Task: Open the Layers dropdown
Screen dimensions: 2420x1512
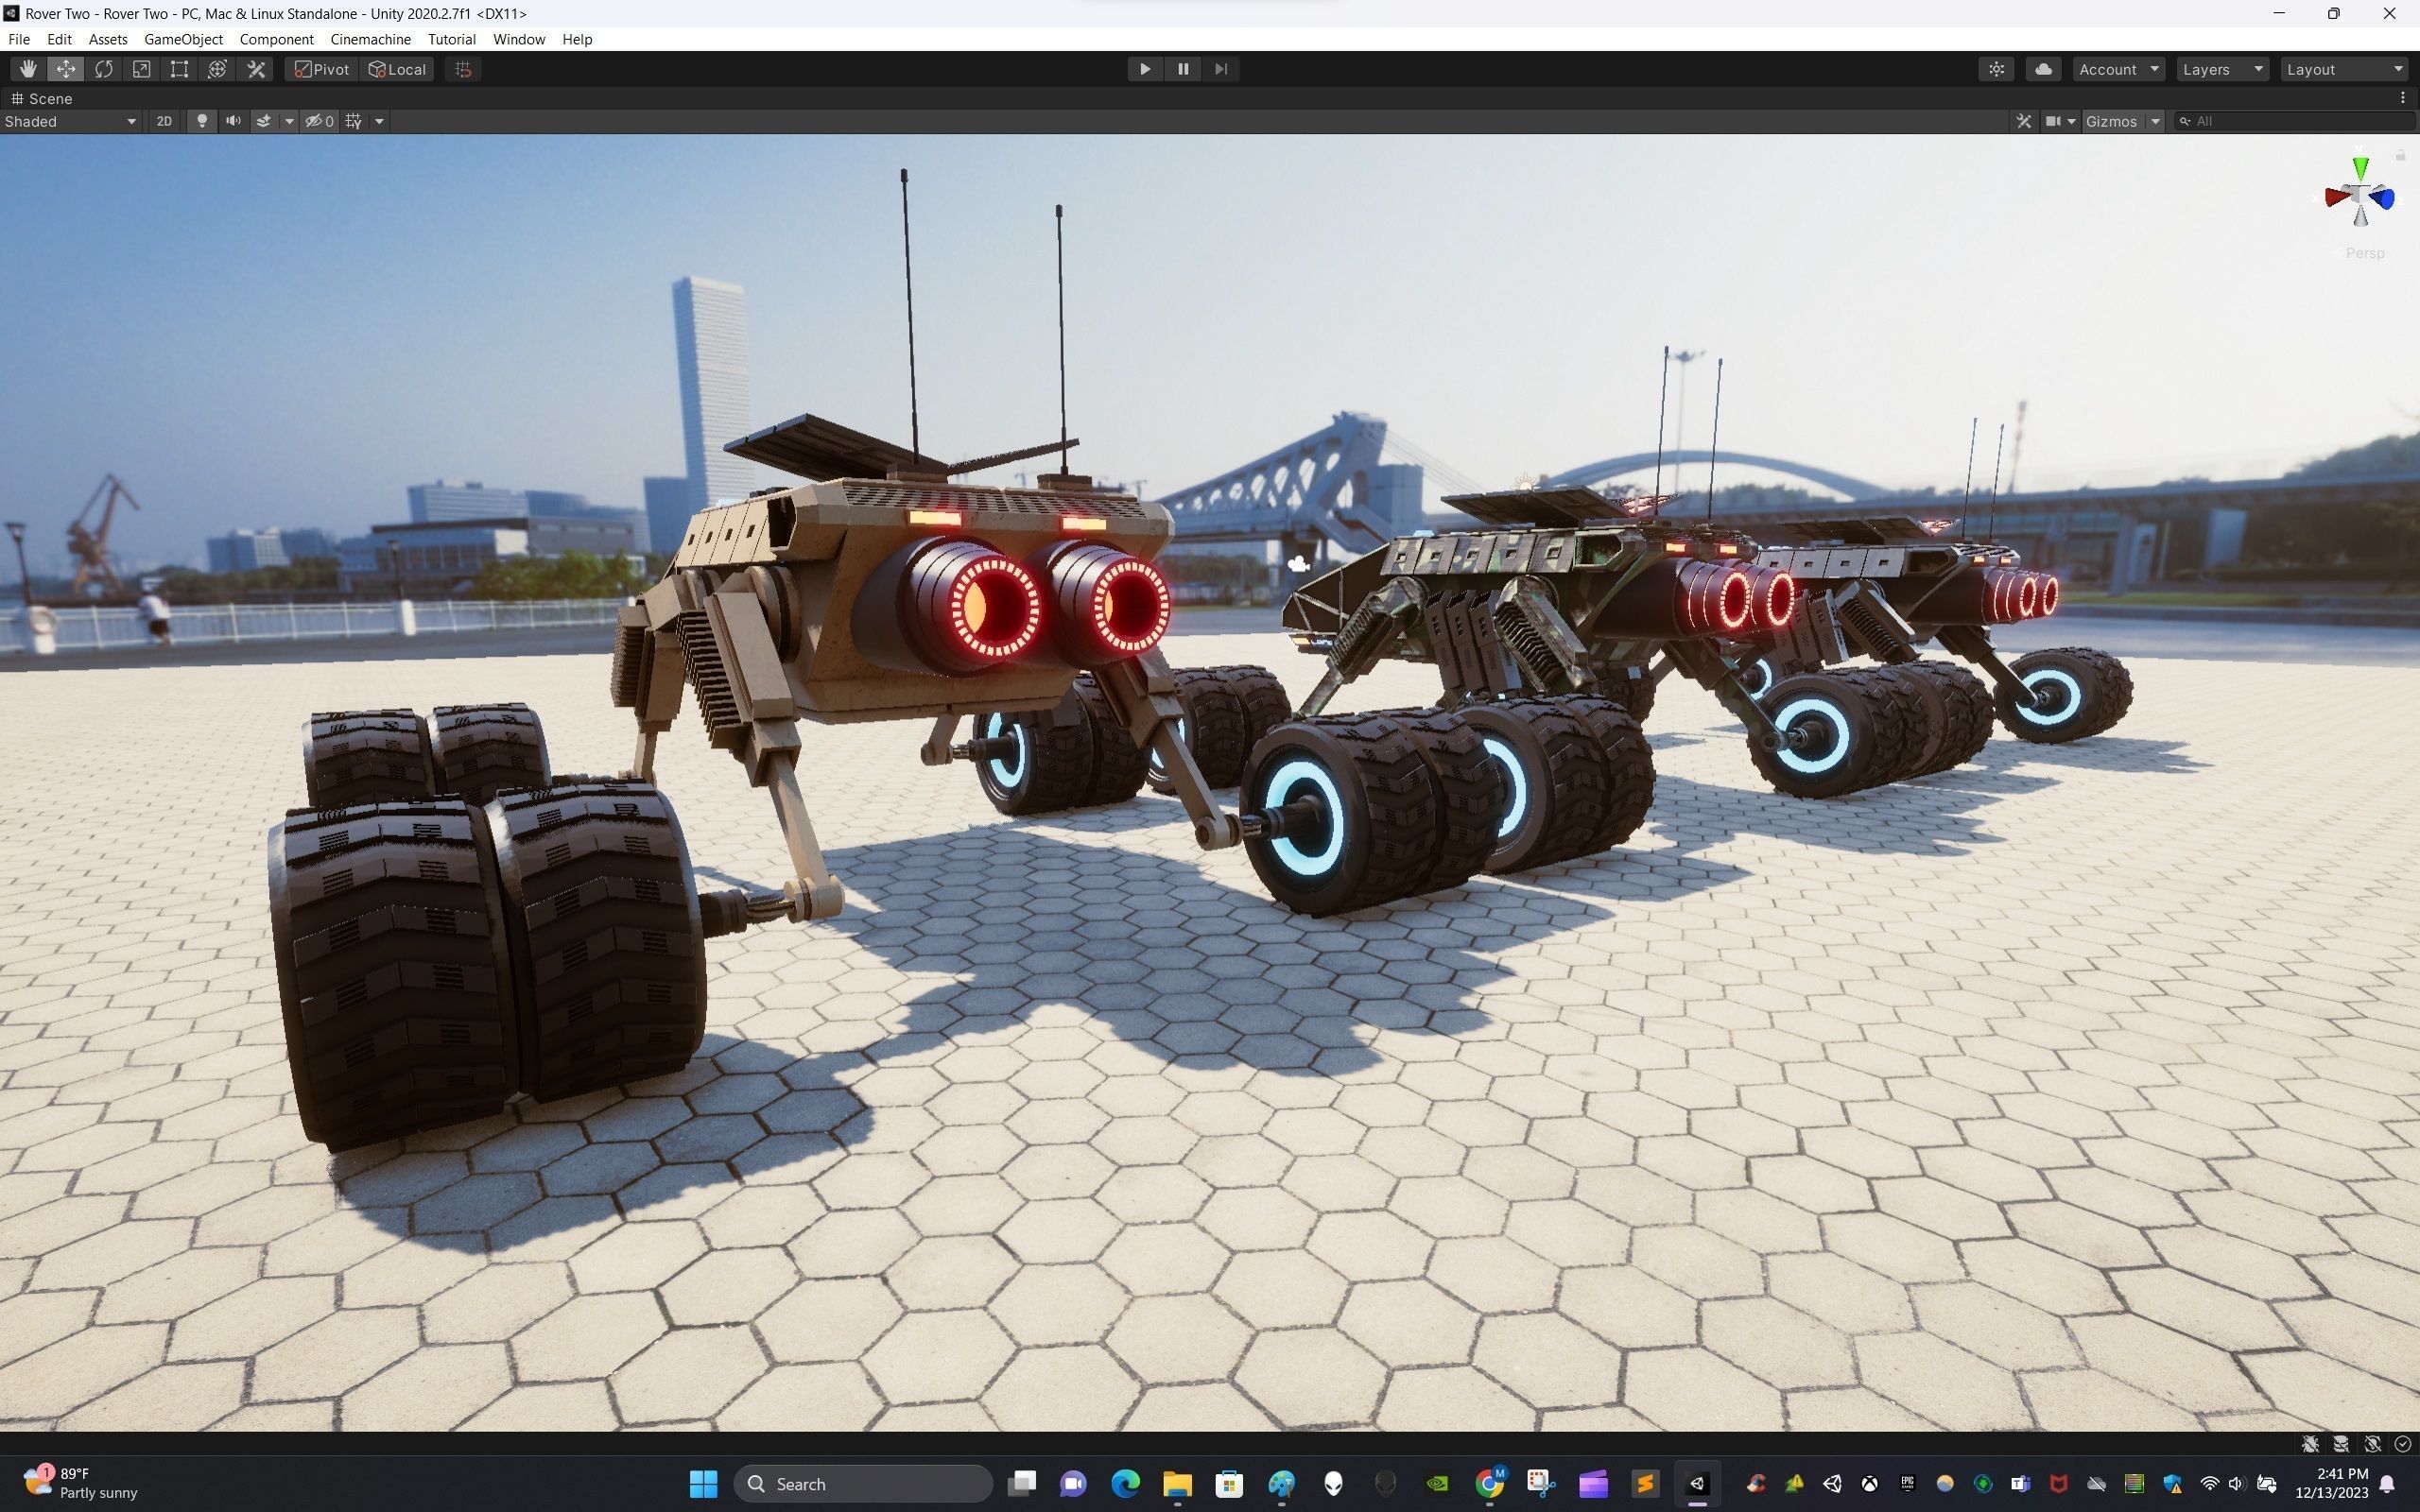Action: click(2221, 69)
